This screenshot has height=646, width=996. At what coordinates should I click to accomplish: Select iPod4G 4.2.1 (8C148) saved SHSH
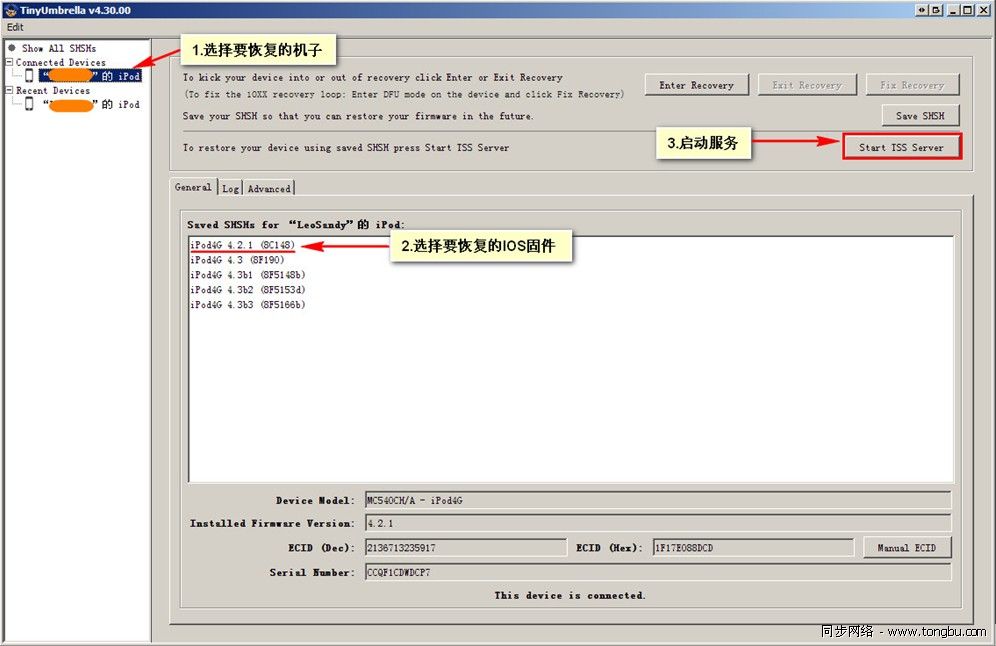(x=242, y=245)
